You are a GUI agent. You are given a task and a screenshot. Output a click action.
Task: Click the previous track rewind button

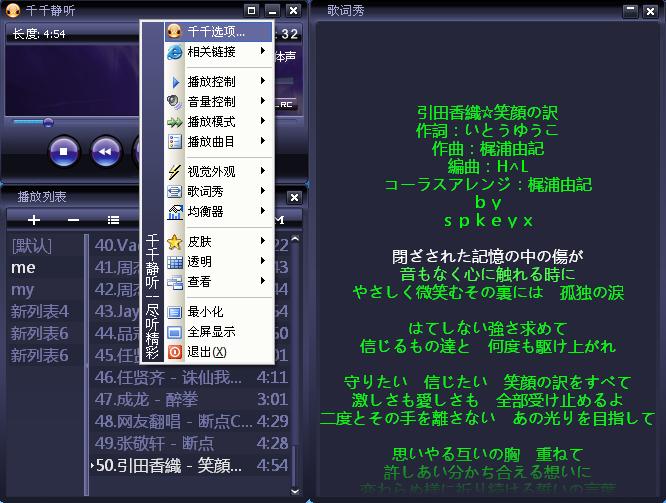coord(106,152)
